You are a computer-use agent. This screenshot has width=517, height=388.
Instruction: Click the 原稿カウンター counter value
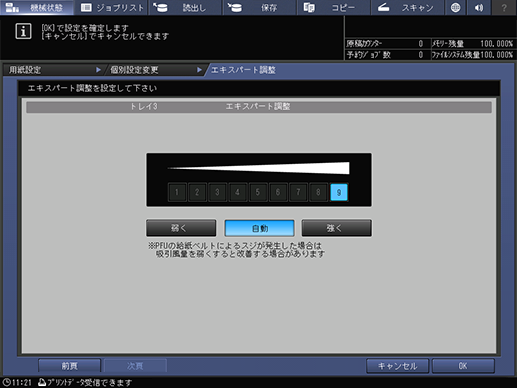(421, 44)
